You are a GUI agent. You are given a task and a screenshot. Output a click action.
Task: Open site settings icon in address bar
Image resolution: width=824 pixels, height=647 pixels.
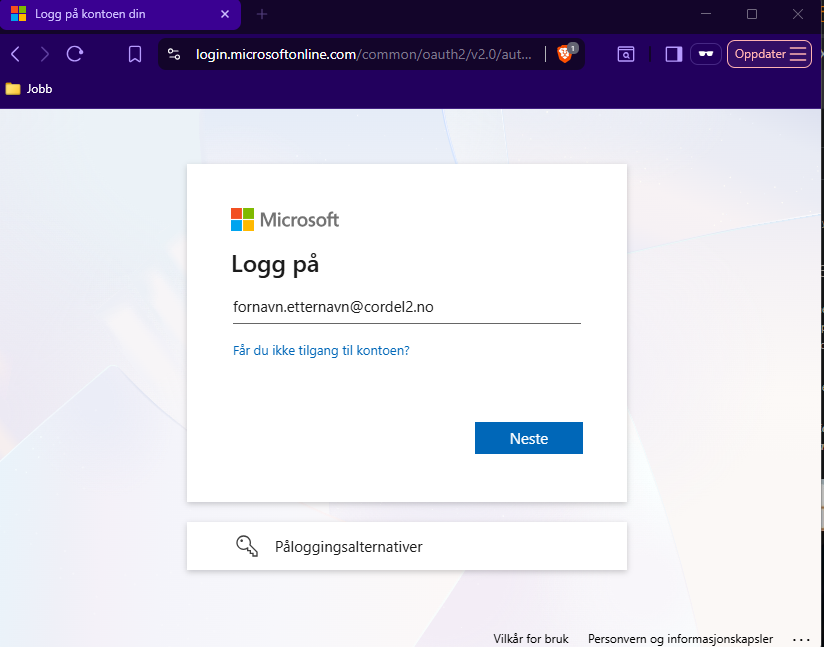coord(174,54)
